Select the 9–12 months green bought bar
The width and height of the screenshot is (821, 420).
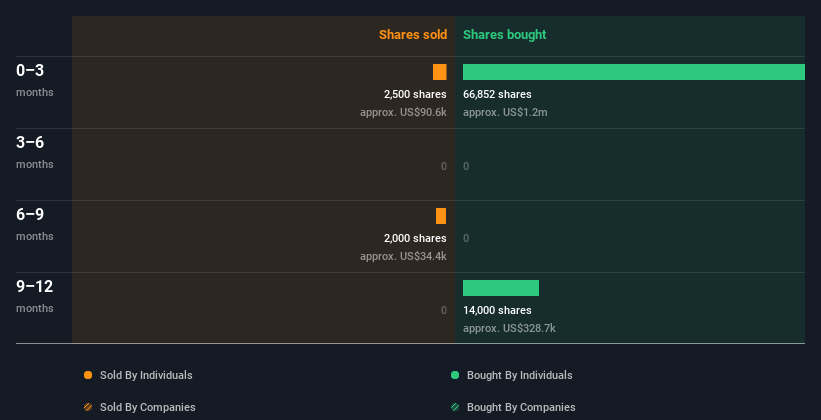(x=501, y=288)
